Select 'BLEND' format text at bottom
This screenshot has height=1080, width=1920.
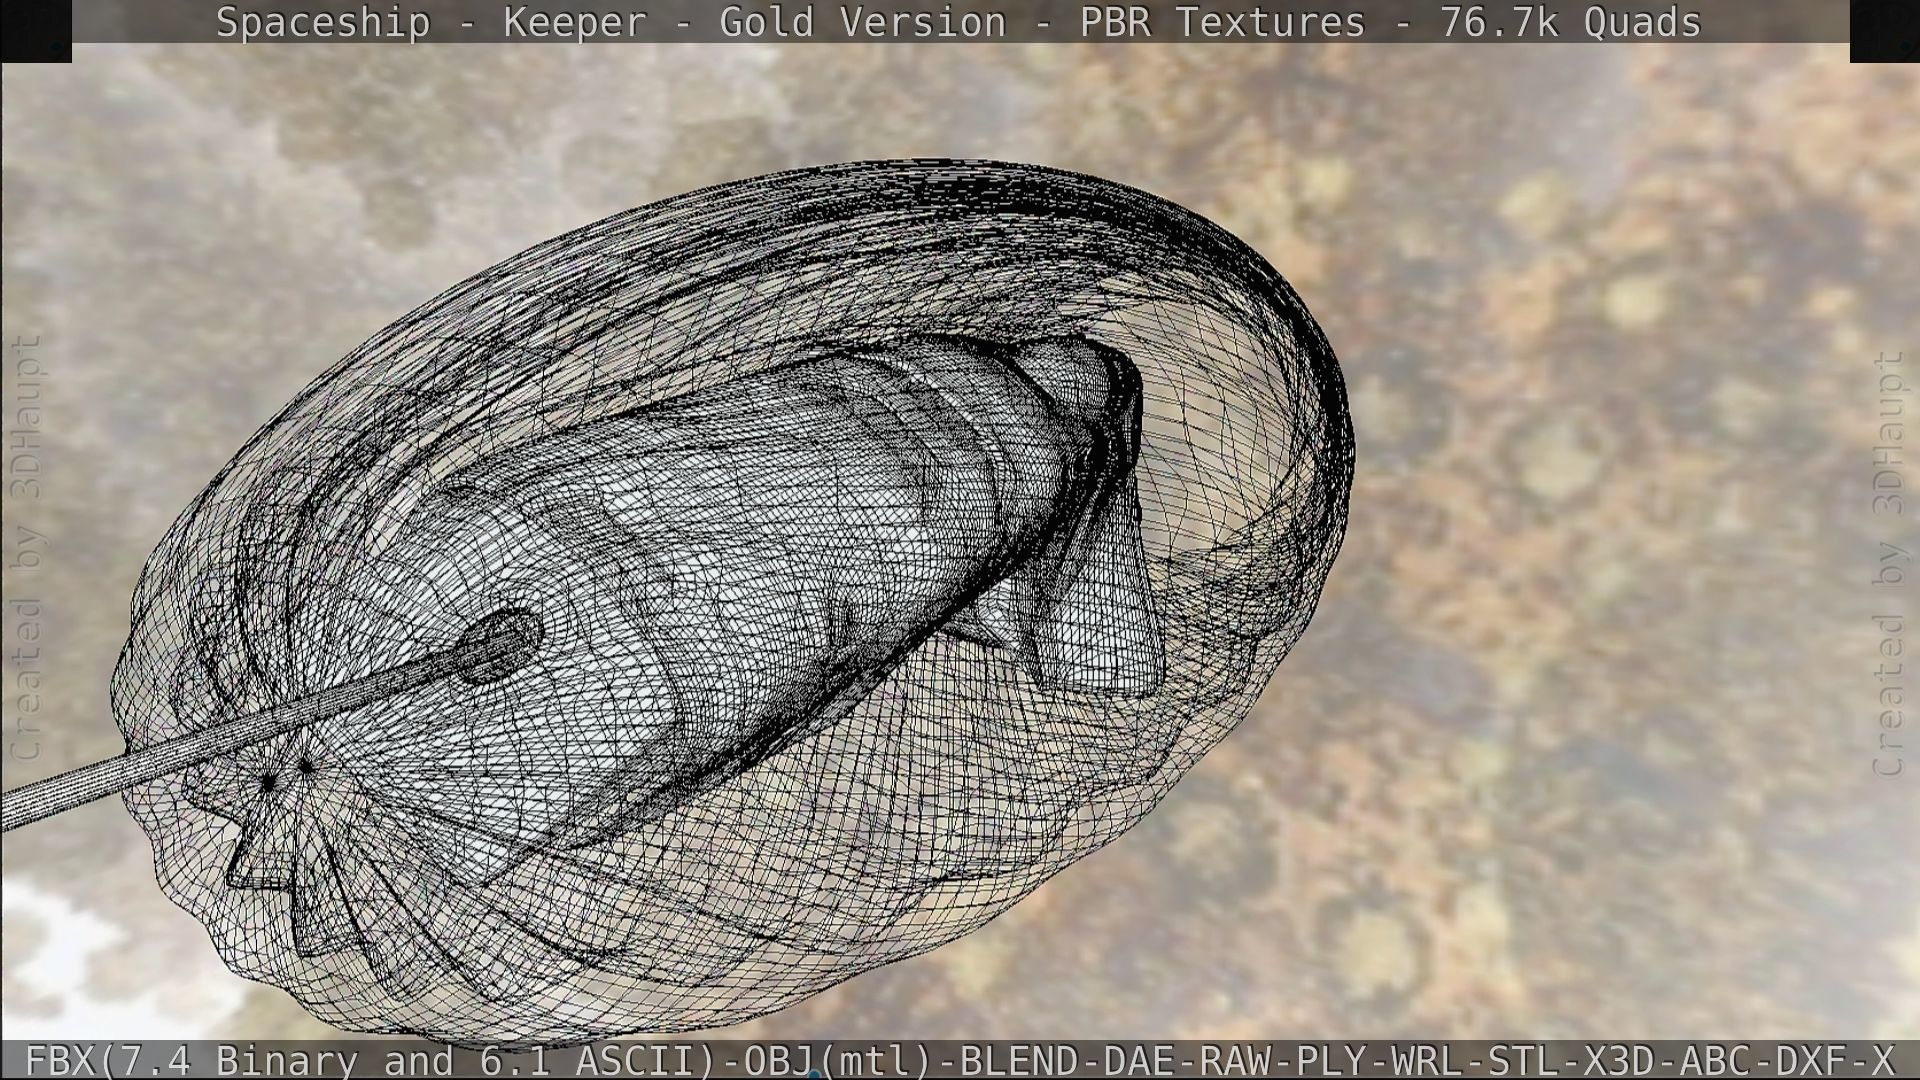tap(1019, 1060)
